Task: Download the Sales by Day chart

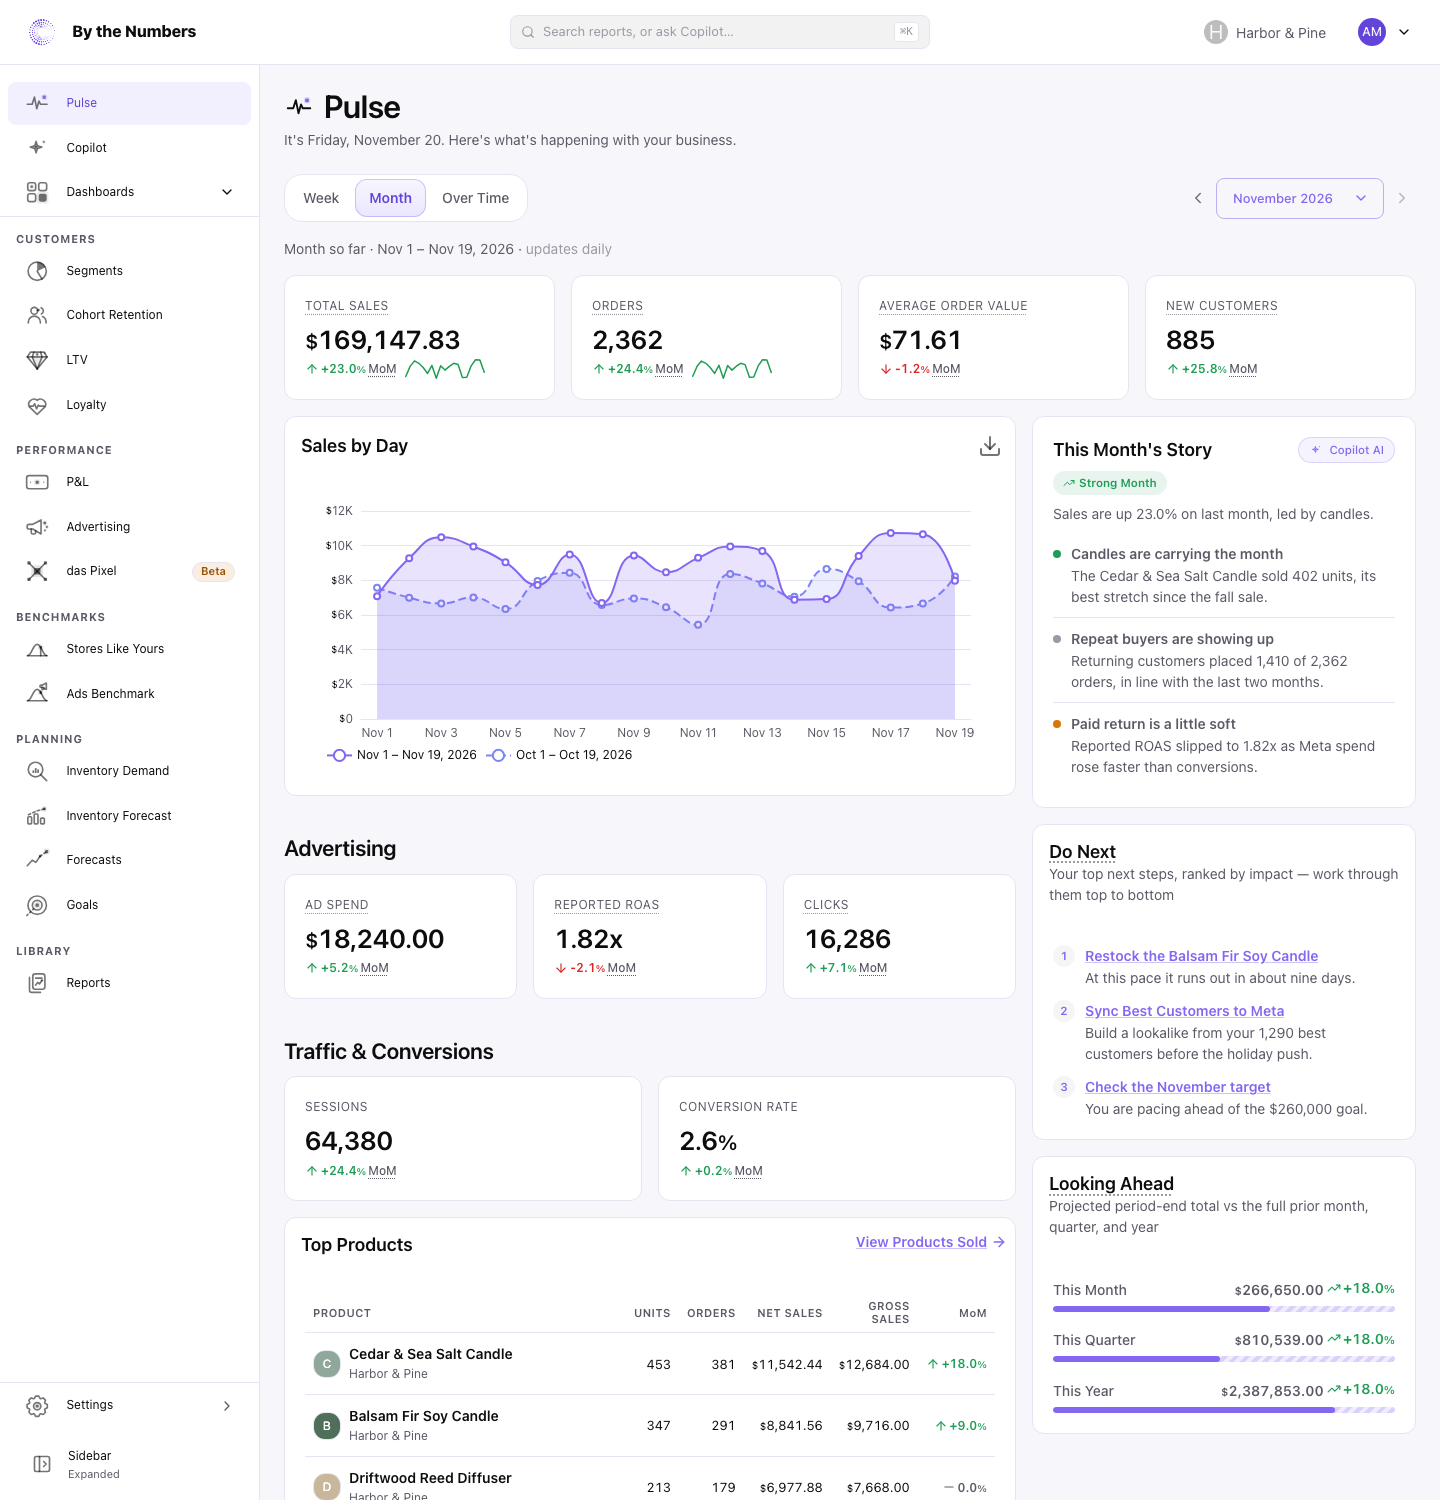Action: pos(990,446)
